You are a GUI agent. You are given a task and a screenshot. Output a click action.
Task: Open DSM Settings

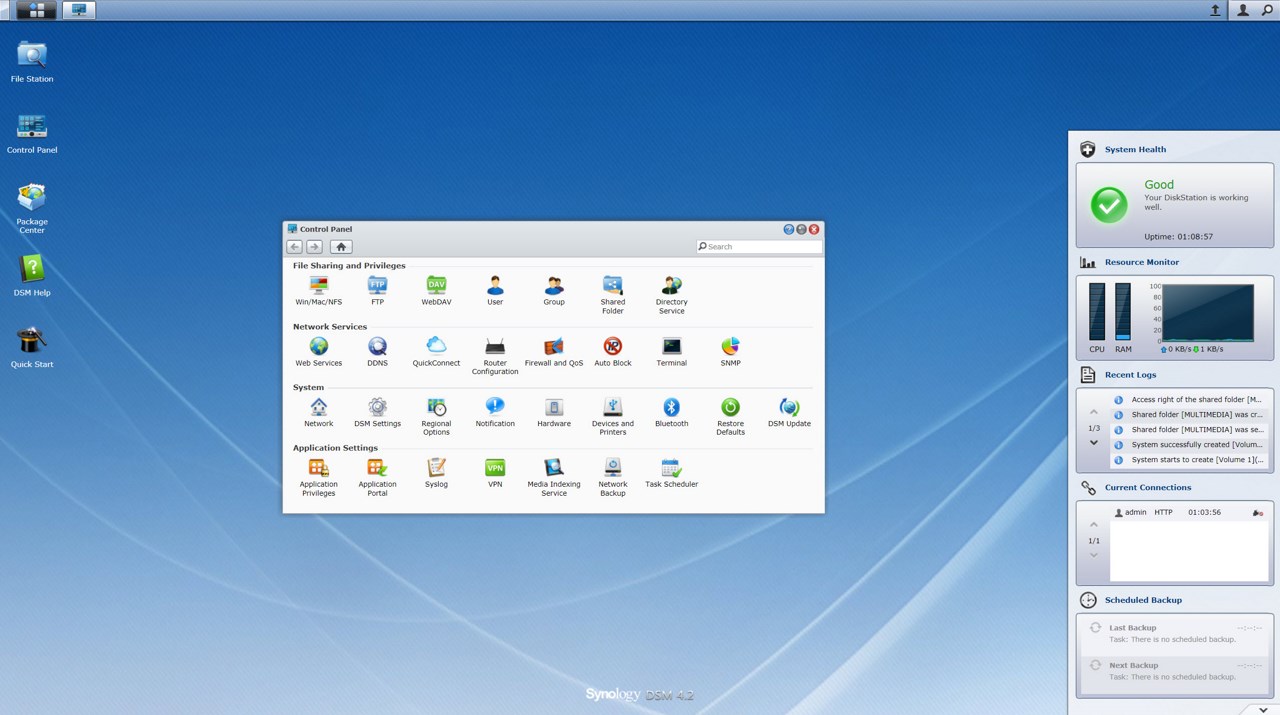coord(377,412)
